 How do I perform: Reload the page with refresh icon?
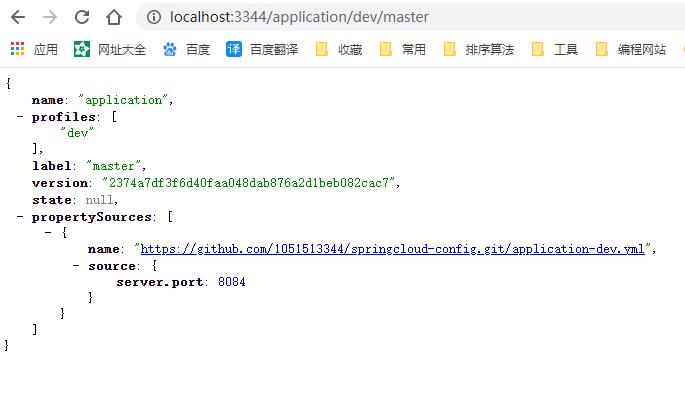click(82, 17)
